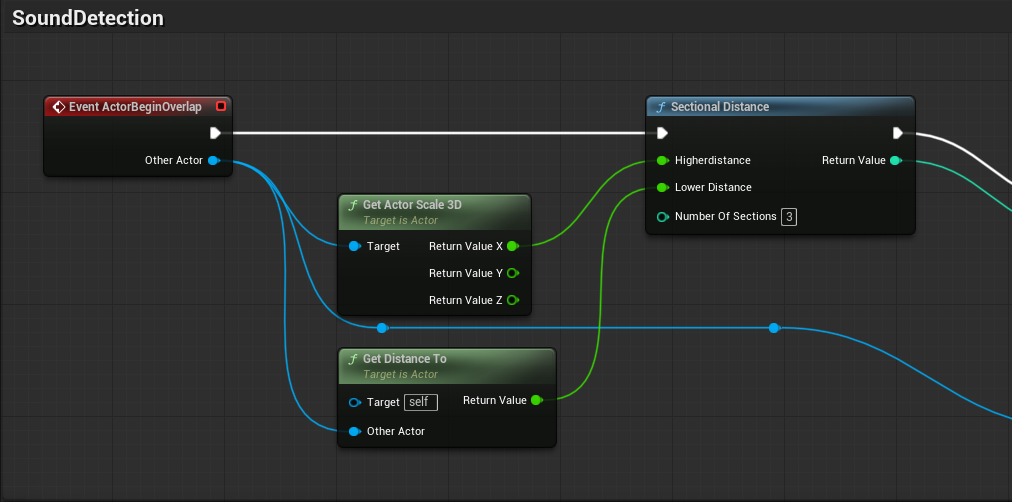Click the Return Value Y output pin
The width and height of the screenshot is (1012, 502).
tap(512, 273)
